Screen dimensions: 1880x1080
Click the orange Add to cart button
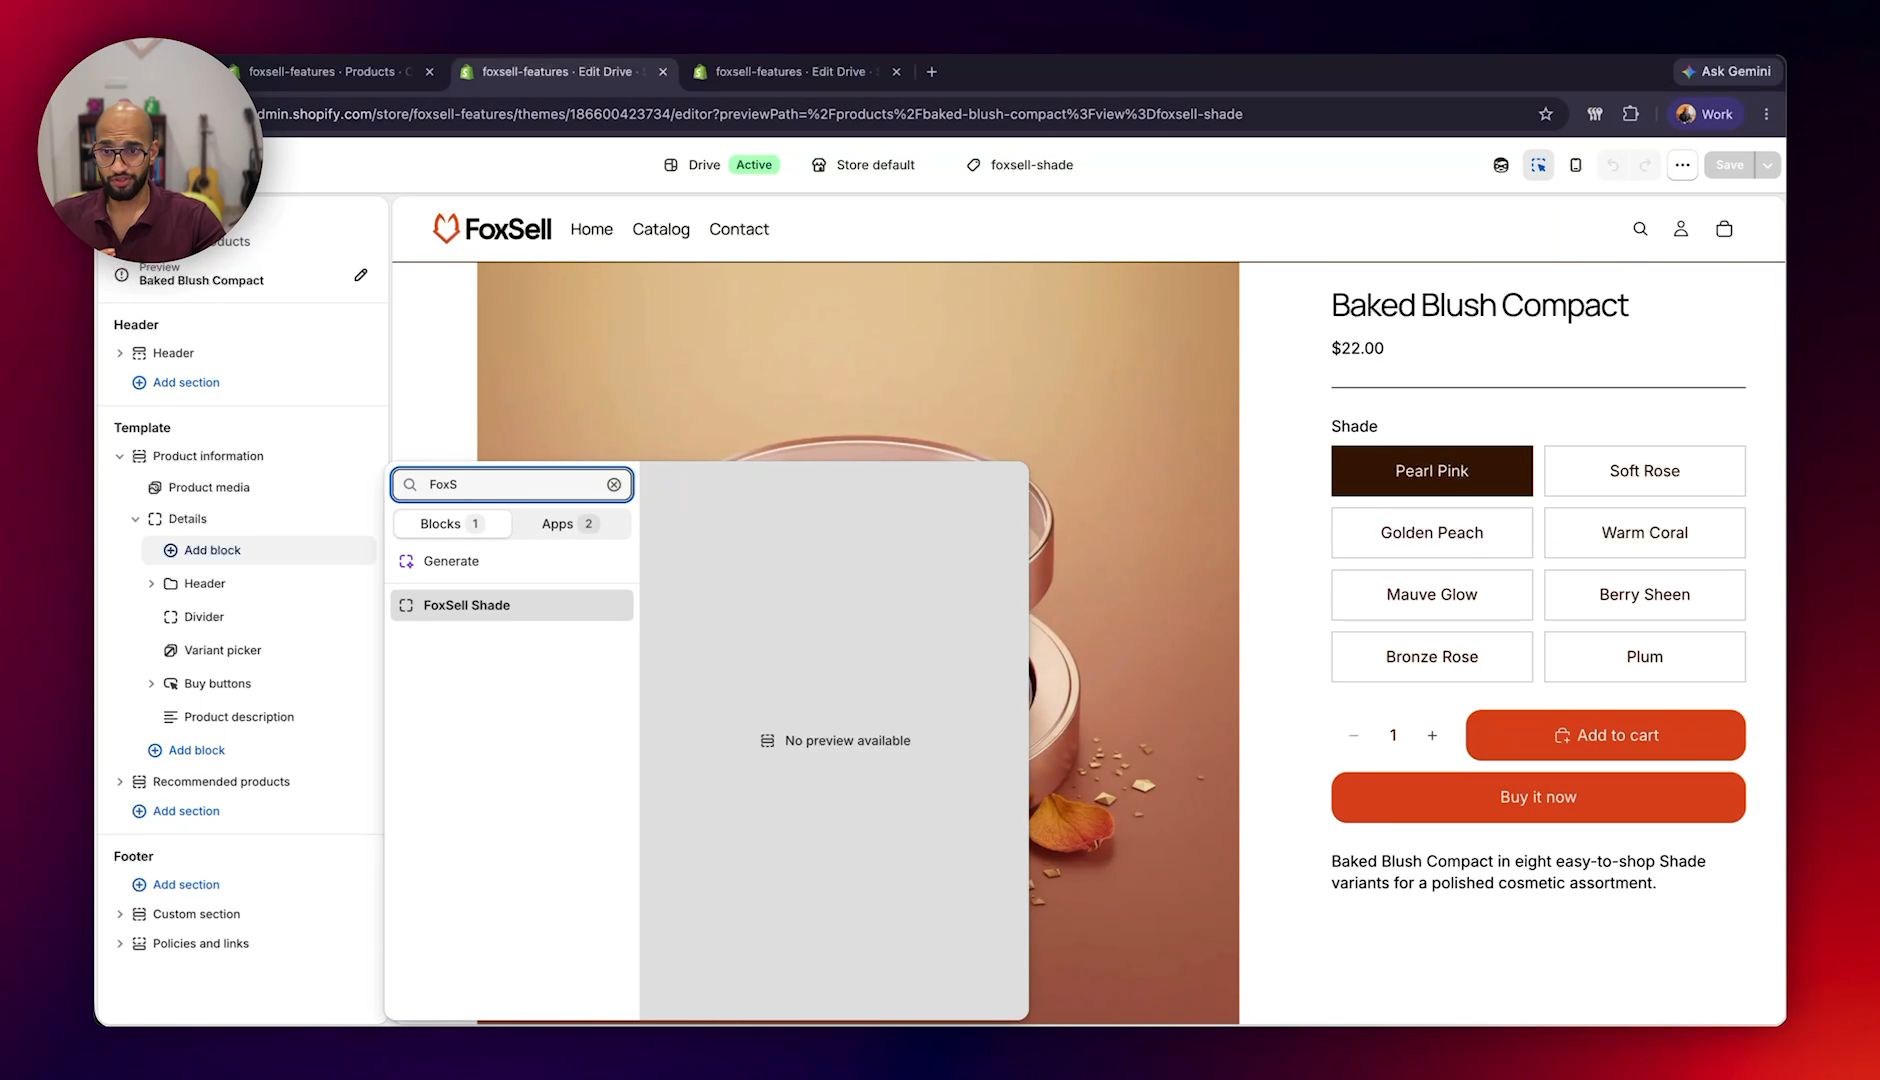coord(1605,736)
